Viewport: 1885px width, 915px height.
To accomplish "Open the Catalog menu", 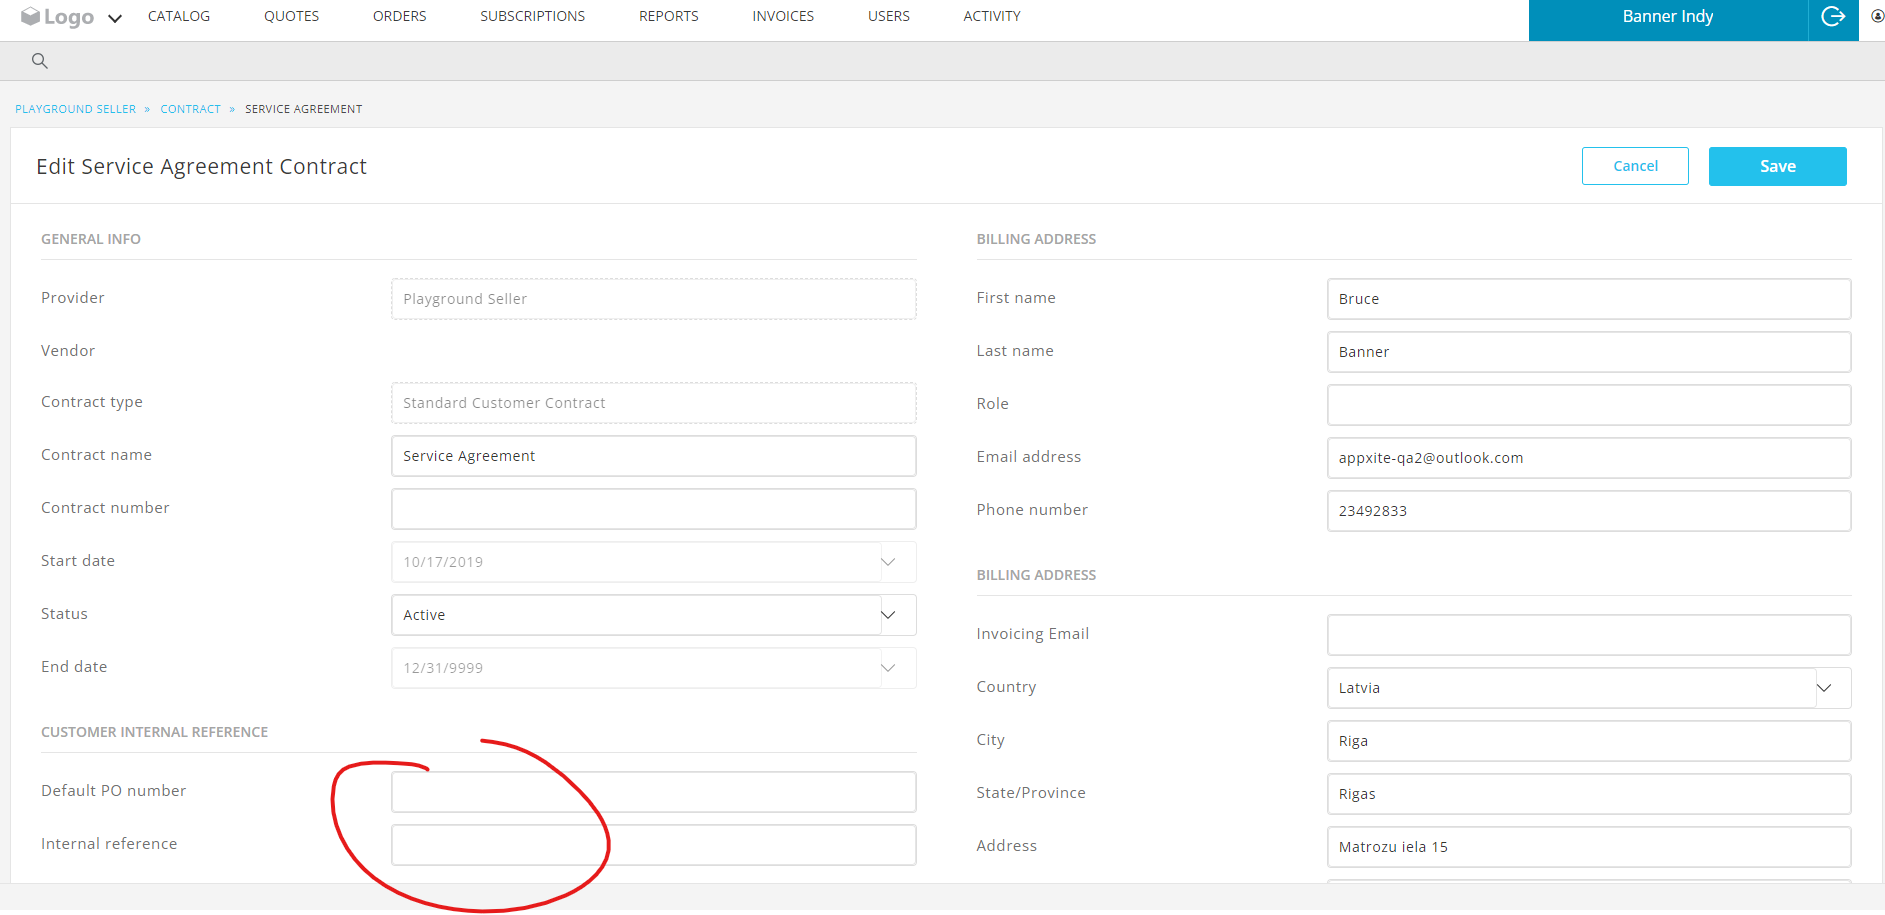I will click(179, 16).
